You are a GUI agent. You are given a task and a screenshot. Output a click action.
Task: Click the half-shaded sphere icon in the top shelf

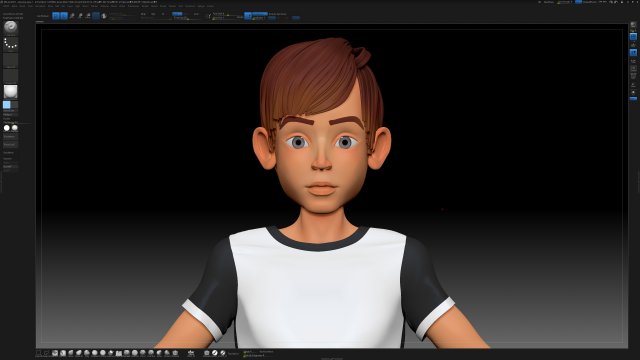tap(104, 16)
